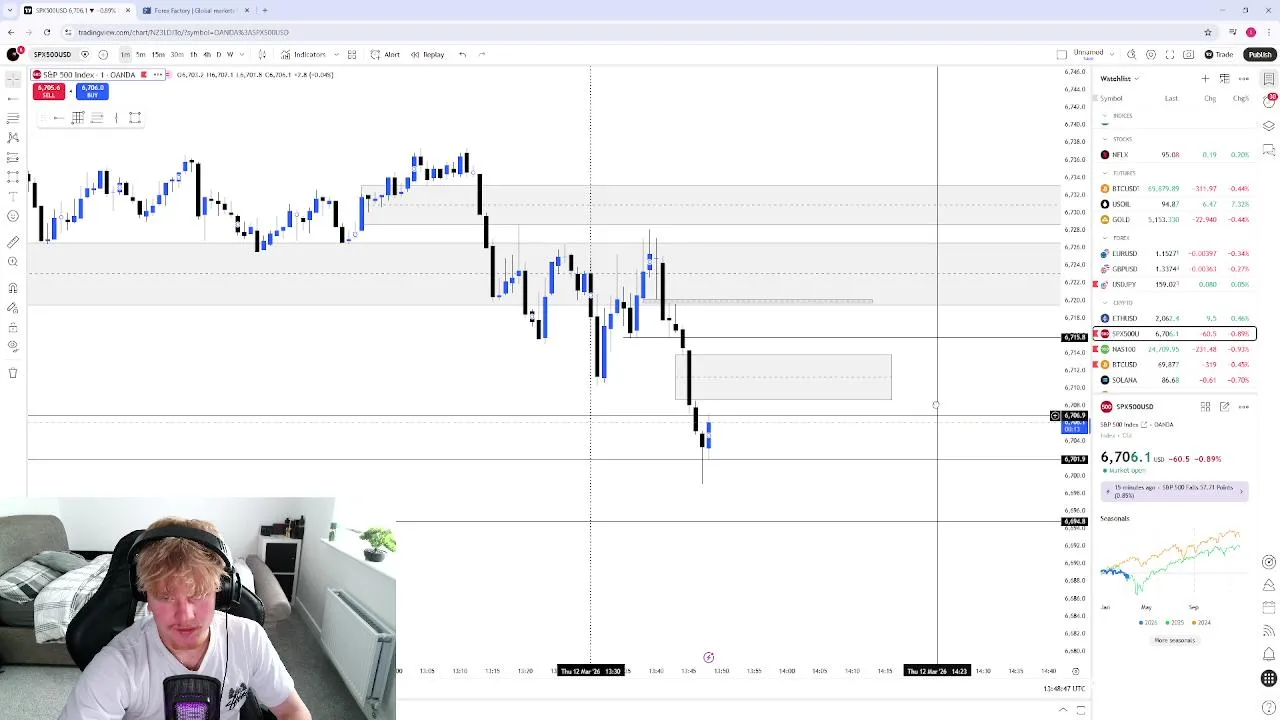
Task: Select GOLD in the watchlist
Action: pos(1175,219)
